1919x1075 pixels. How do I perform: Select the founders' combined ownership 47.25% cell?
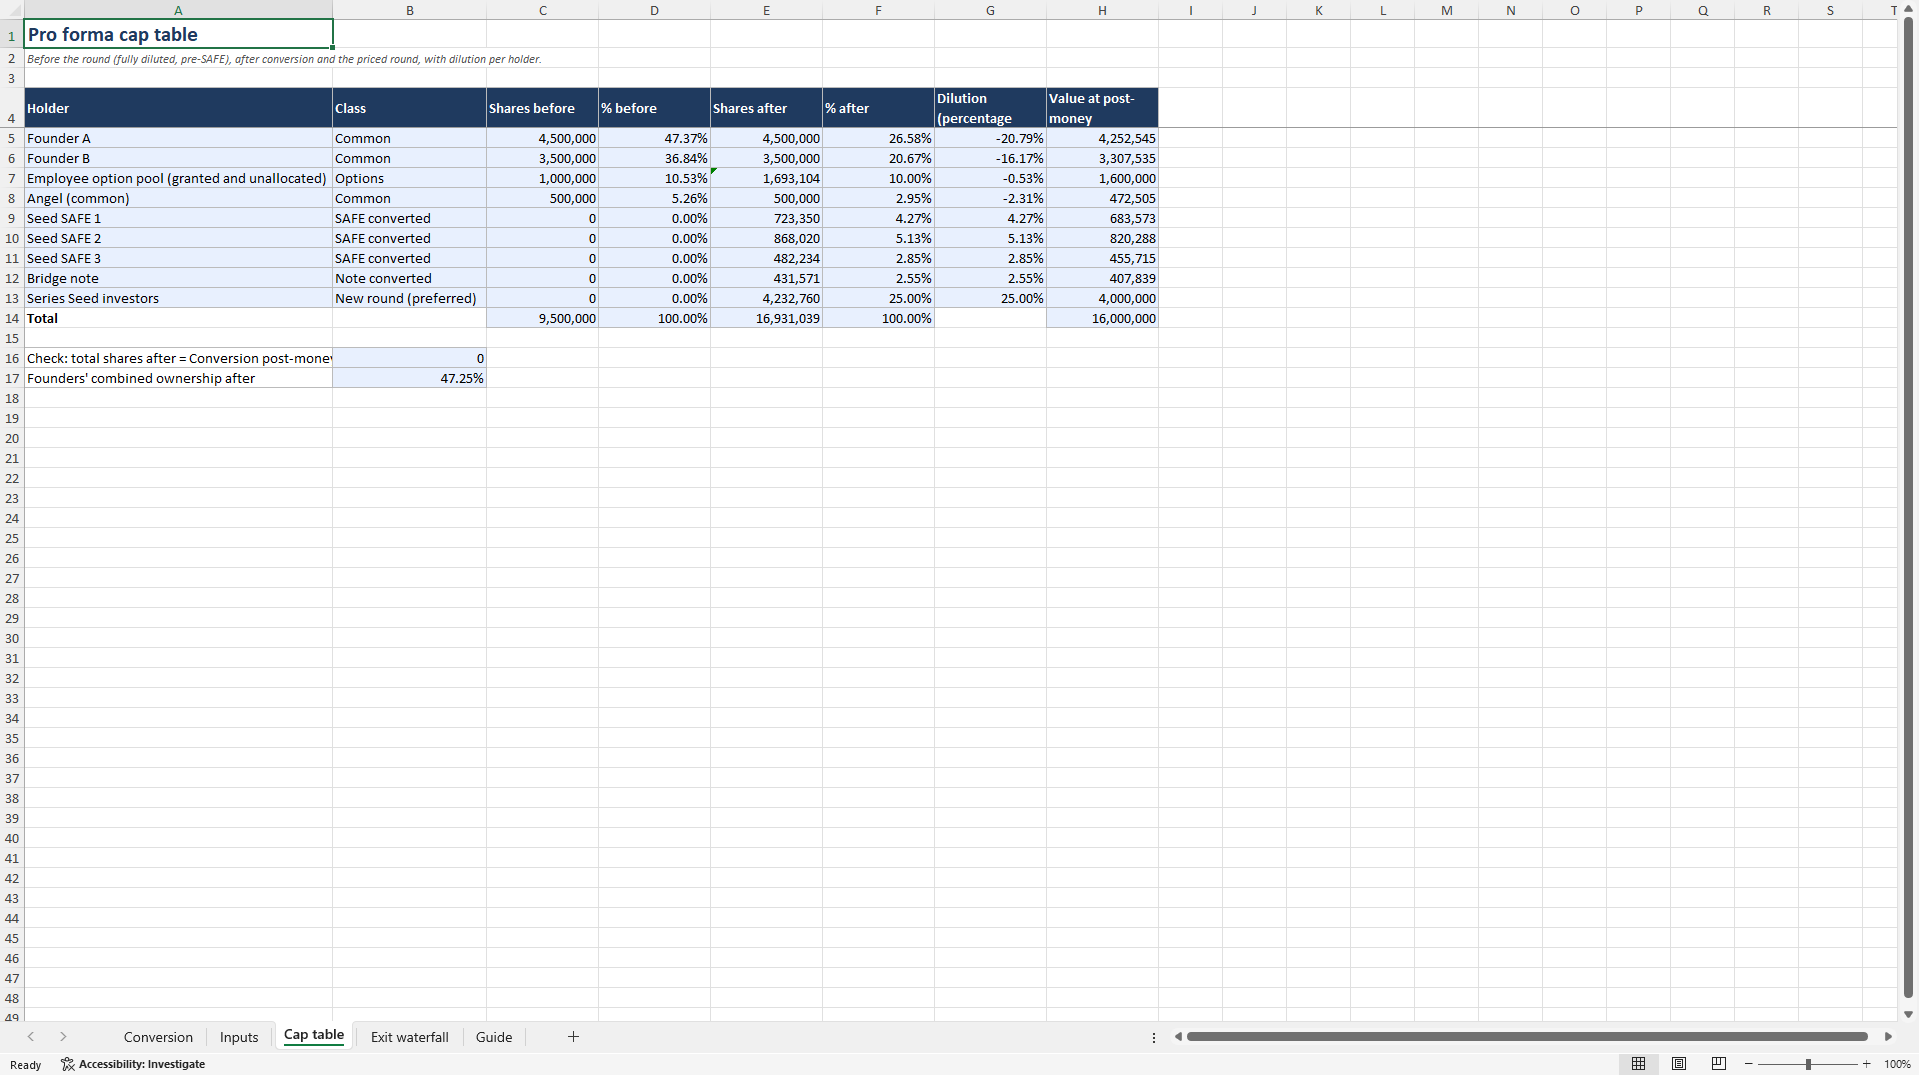(409, 378)
